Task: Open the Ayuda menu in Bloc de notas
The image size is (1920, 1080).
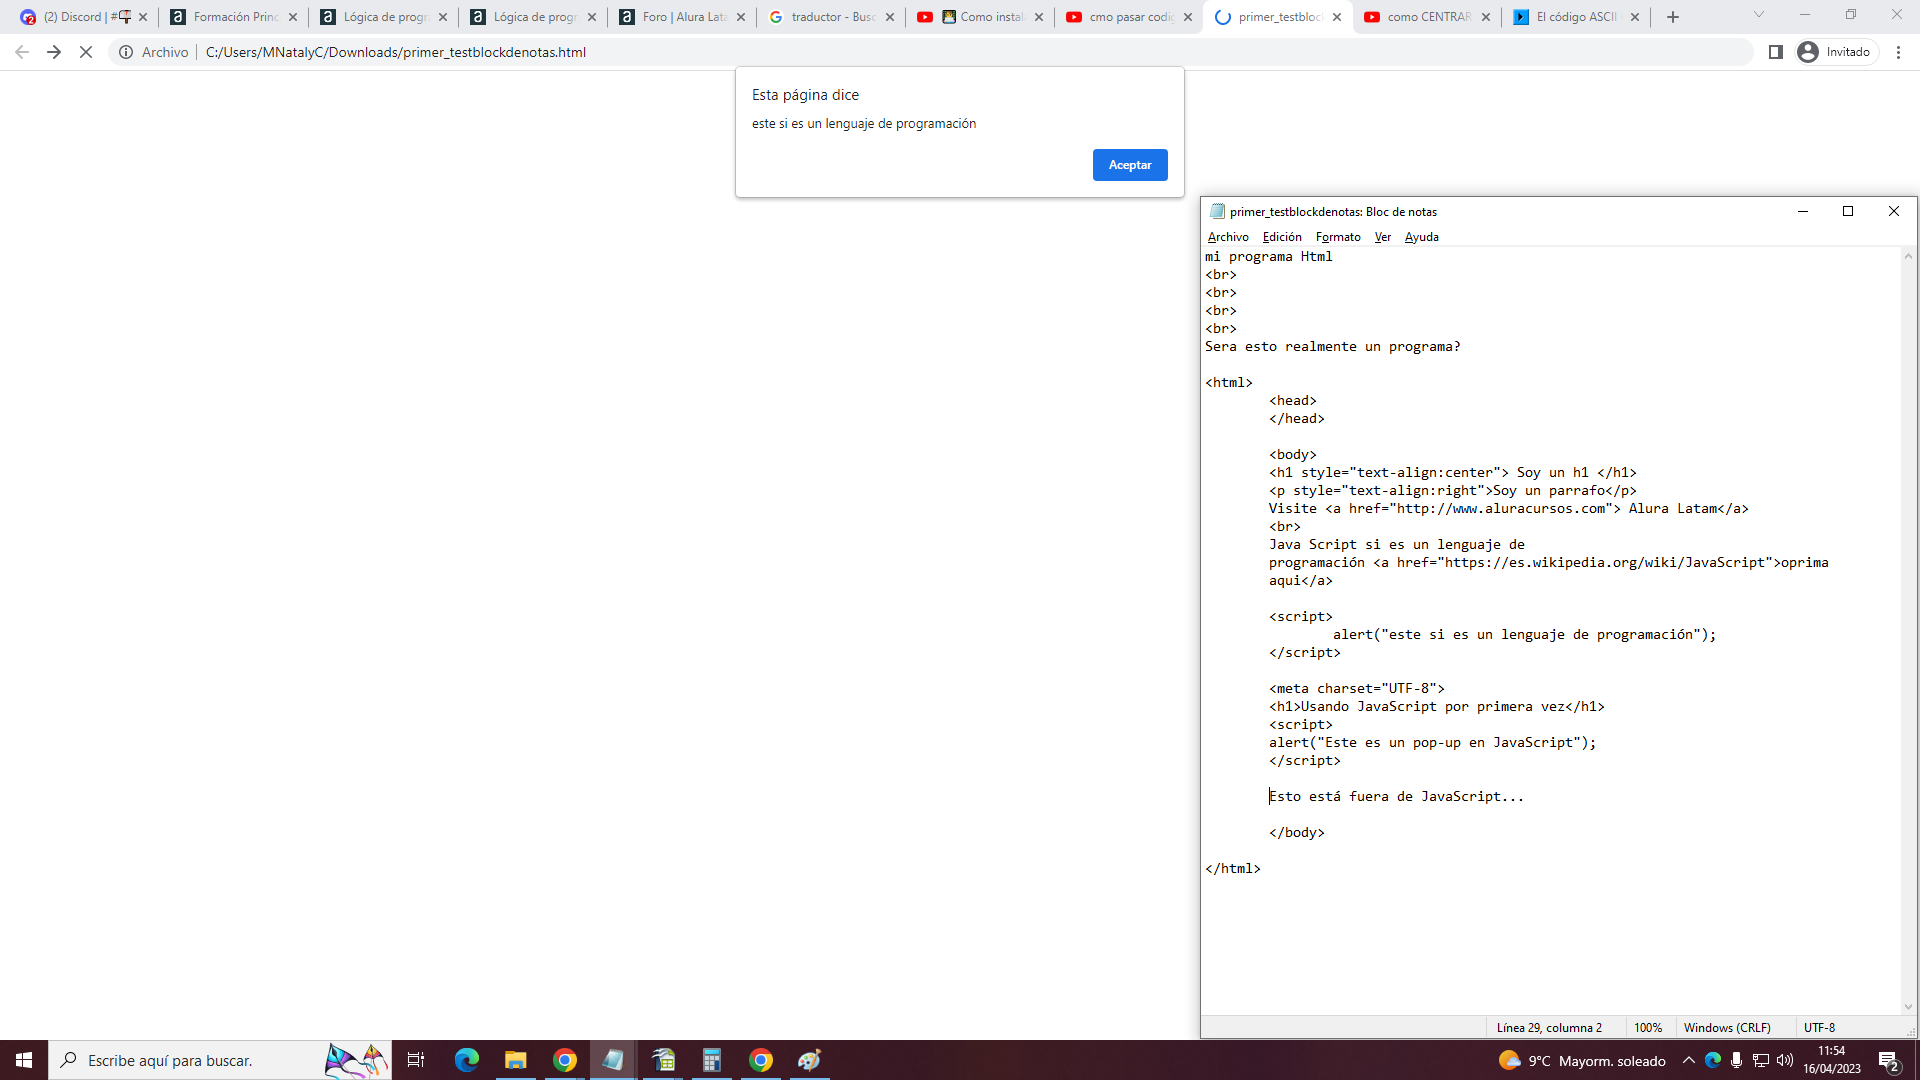Action: click(1421, 237)
